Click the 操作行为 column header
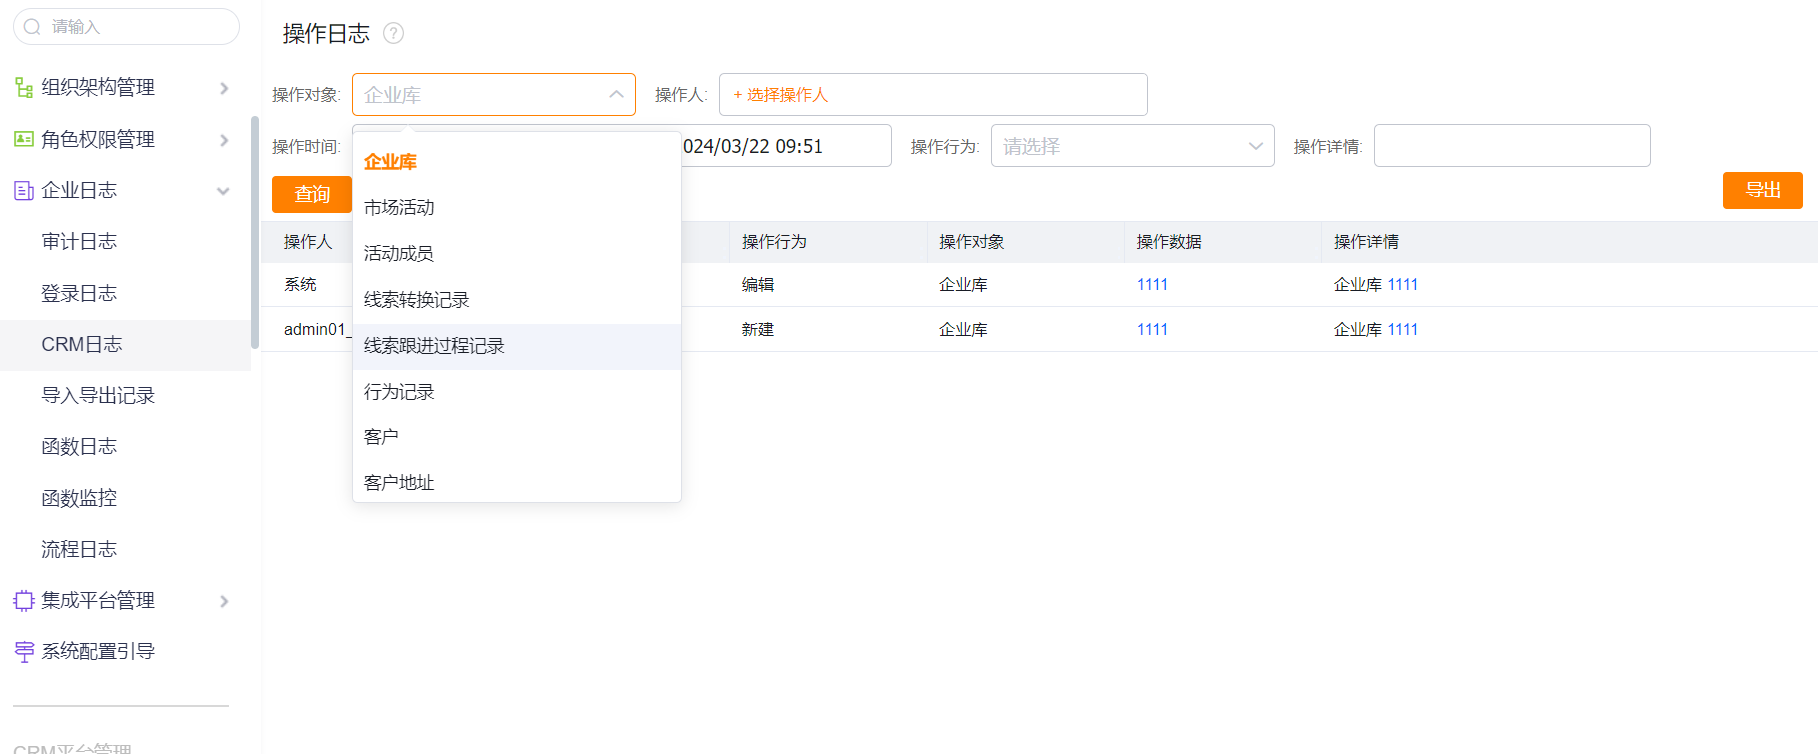Image resolution: width=1818 pixels, height=754 pixels. coord(774,242)
